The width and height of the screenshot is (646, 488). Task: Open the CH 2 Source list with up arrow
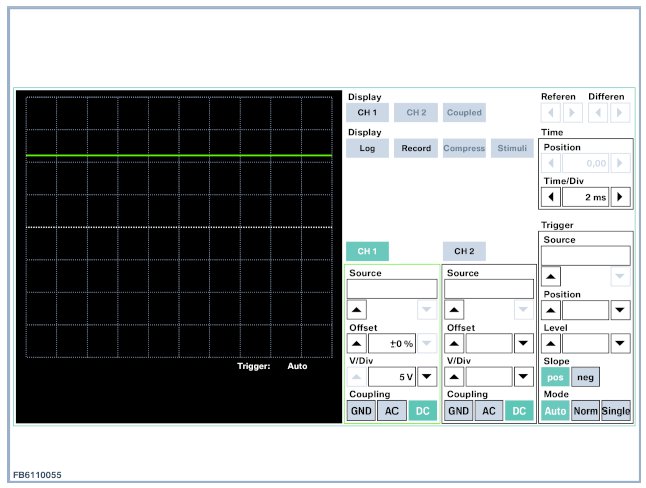click(x=454, y=310)
